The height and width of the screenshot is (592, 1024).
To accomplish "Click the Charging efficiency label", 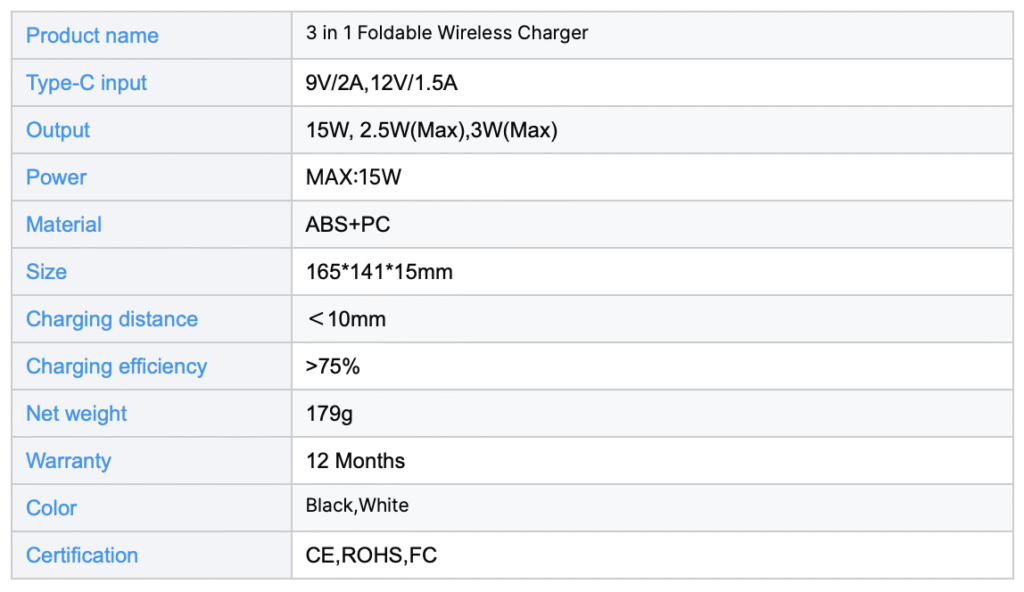I will tap(116, 366).
